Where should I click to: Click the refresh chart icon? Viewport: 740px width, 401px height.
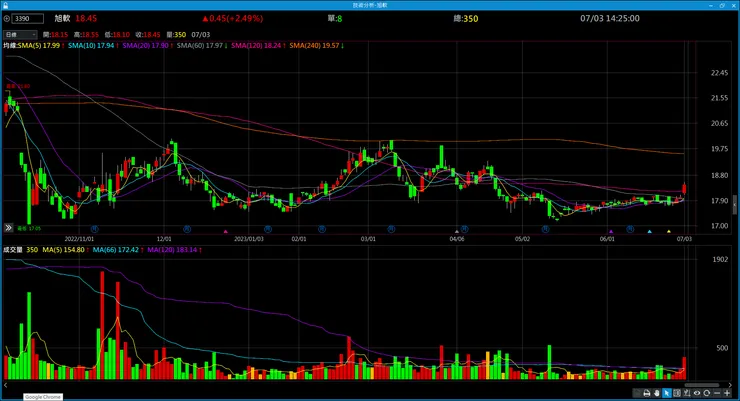(706, 393)
